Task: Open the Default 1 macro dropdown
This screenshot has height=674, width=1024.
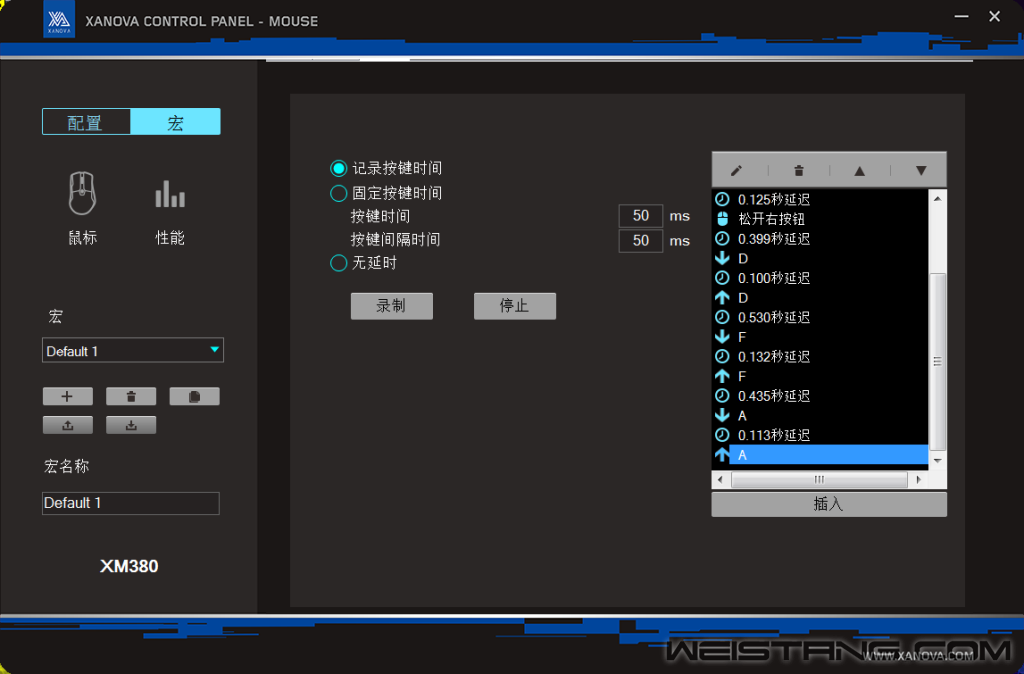Action: point(133,351)
